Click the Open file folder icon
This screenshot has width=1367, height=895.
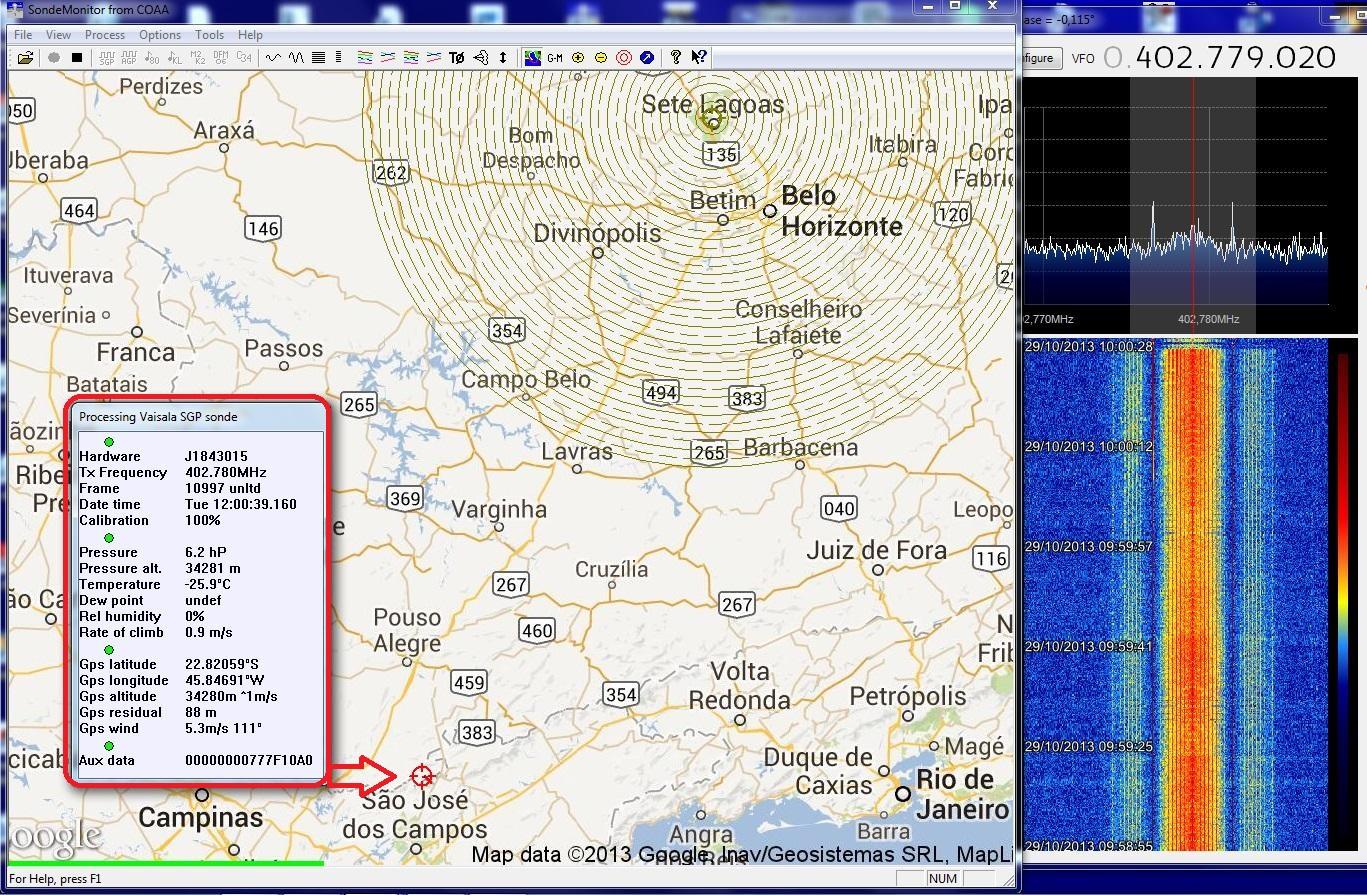click(x=25, y=58)
